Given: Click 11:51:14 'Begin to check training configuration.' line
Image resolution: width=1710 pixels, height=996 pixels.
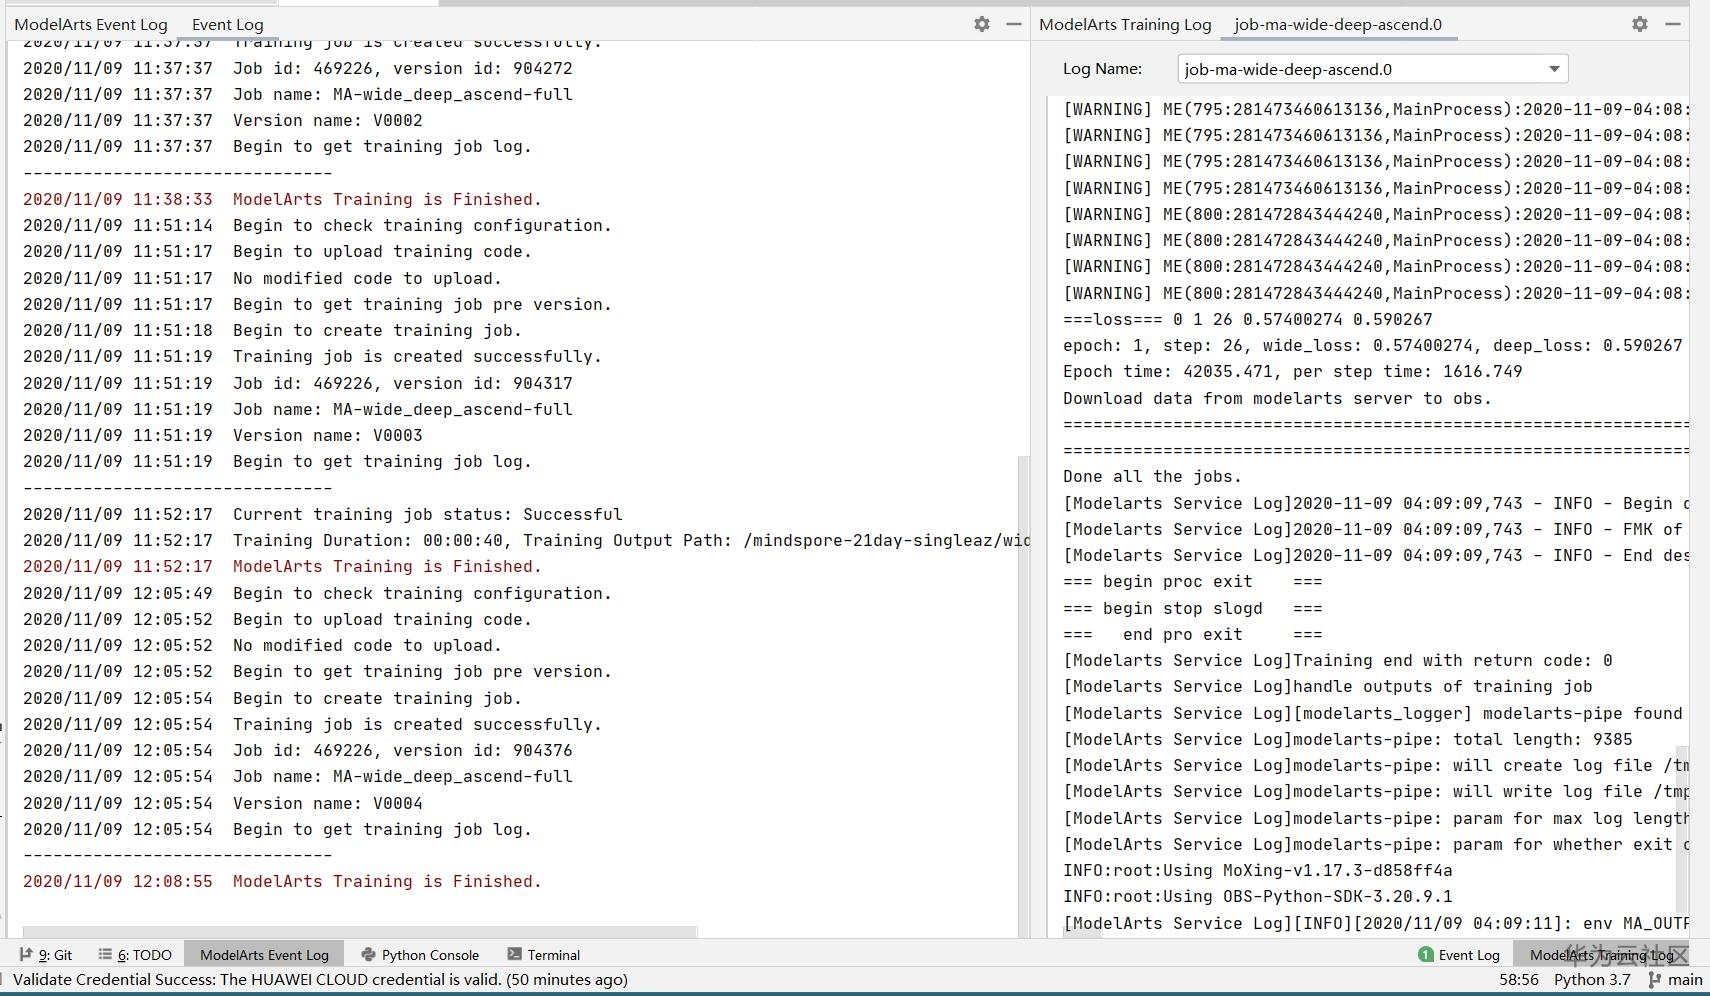Looking at the screenshot, I should [317, 225].
